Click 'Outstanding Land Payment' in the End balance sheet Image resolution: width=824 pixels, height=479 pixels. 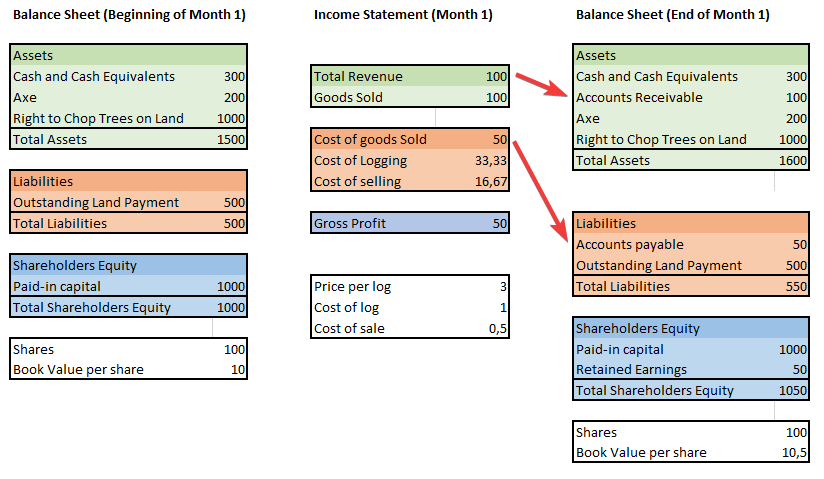[658, 266]
